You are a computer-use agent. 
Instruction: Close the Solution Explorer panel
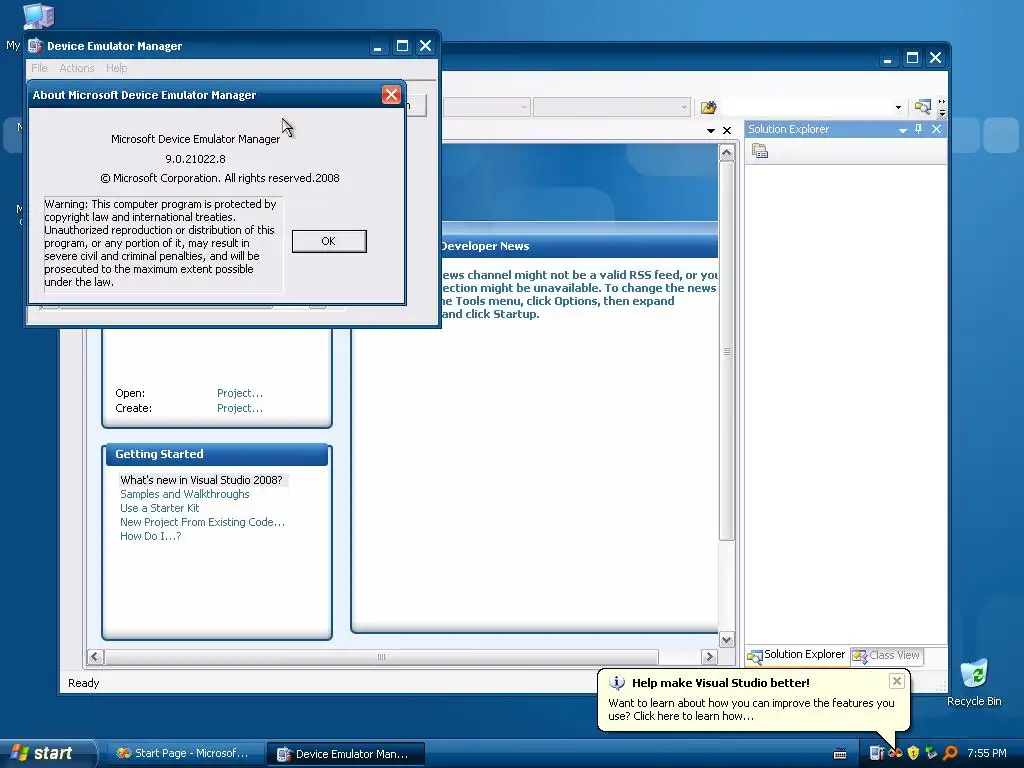[x=936, y=129]
